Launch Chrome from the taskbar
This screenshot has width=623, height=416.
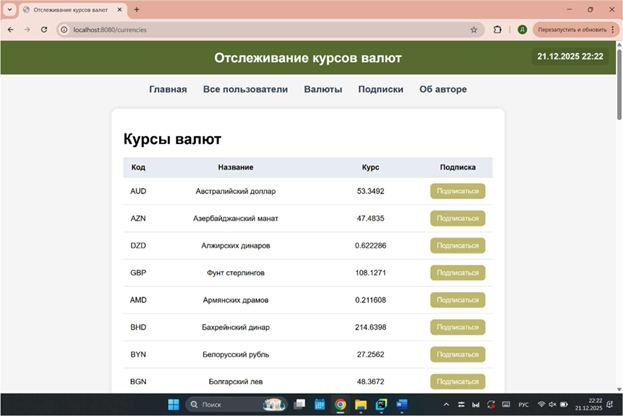341,404
